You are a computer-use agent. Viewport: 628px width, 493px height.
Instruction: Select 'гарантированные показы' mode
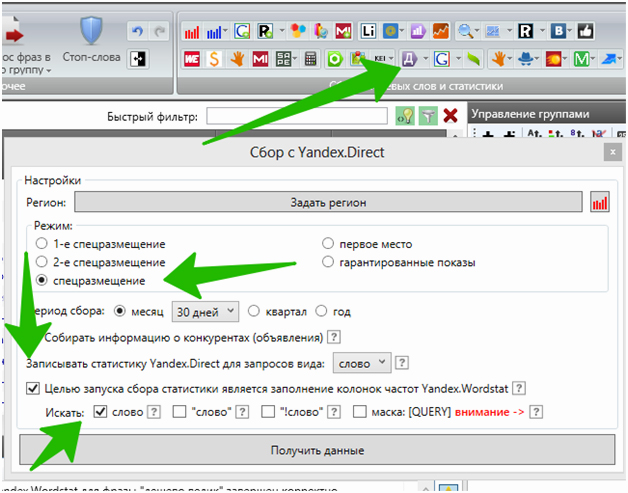pyautogui.click(x=328, y=262)
